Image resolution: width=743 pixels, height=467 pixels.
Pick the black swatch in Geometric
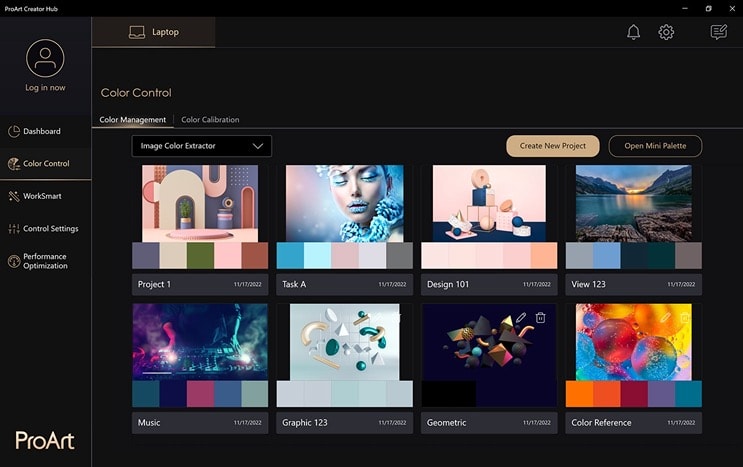click(x=448, y=394)
